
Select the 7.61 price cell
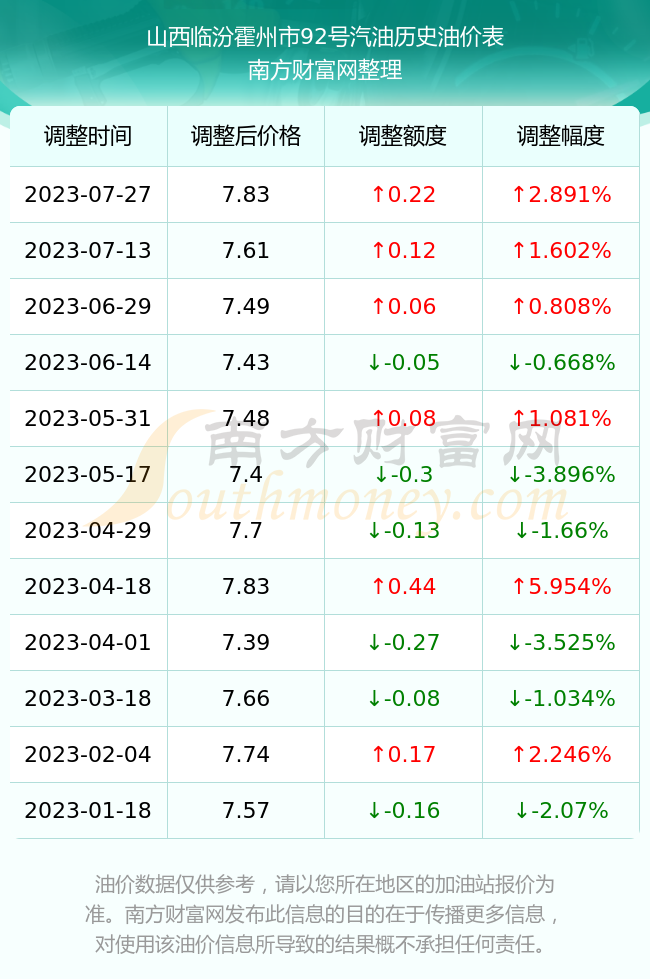coord(246,251)
